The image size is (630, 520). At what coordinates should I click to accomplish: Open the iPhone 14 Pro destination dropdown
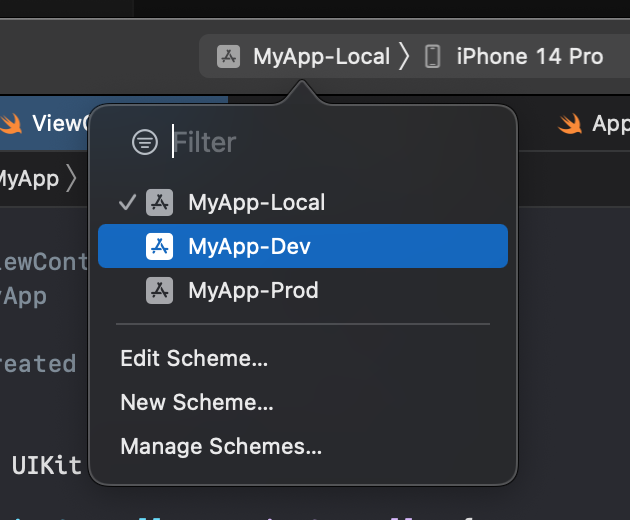529,56
